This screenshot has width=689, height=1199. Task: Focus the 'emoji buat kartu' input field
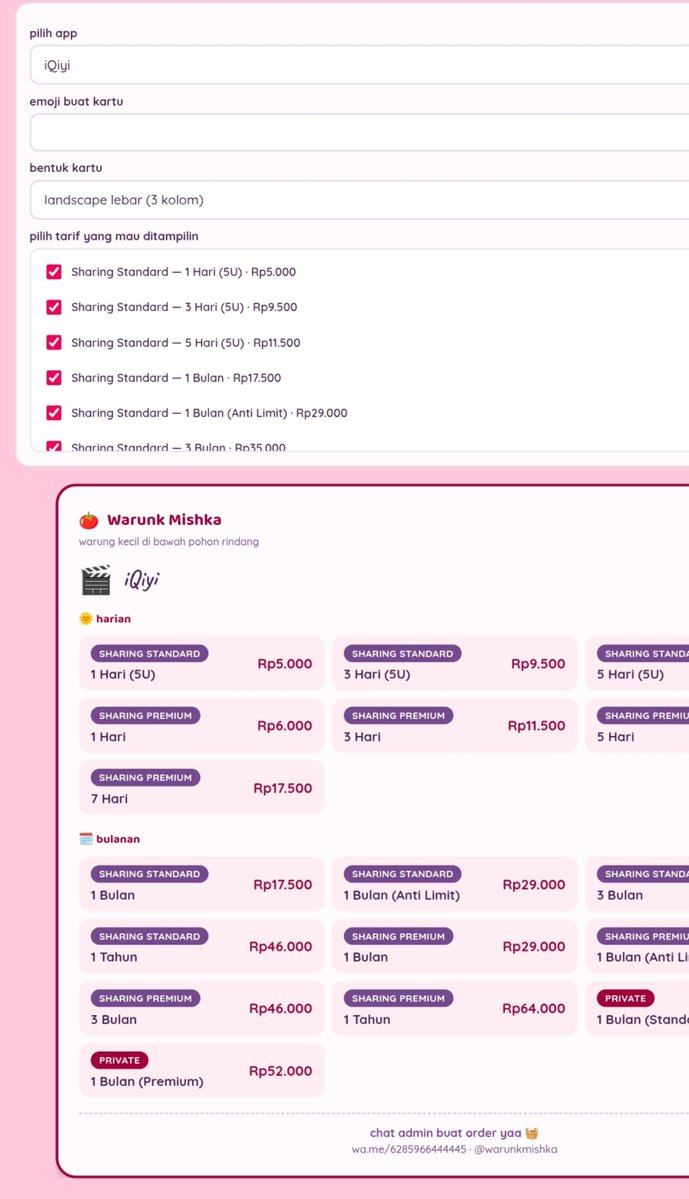pos(359,132)
